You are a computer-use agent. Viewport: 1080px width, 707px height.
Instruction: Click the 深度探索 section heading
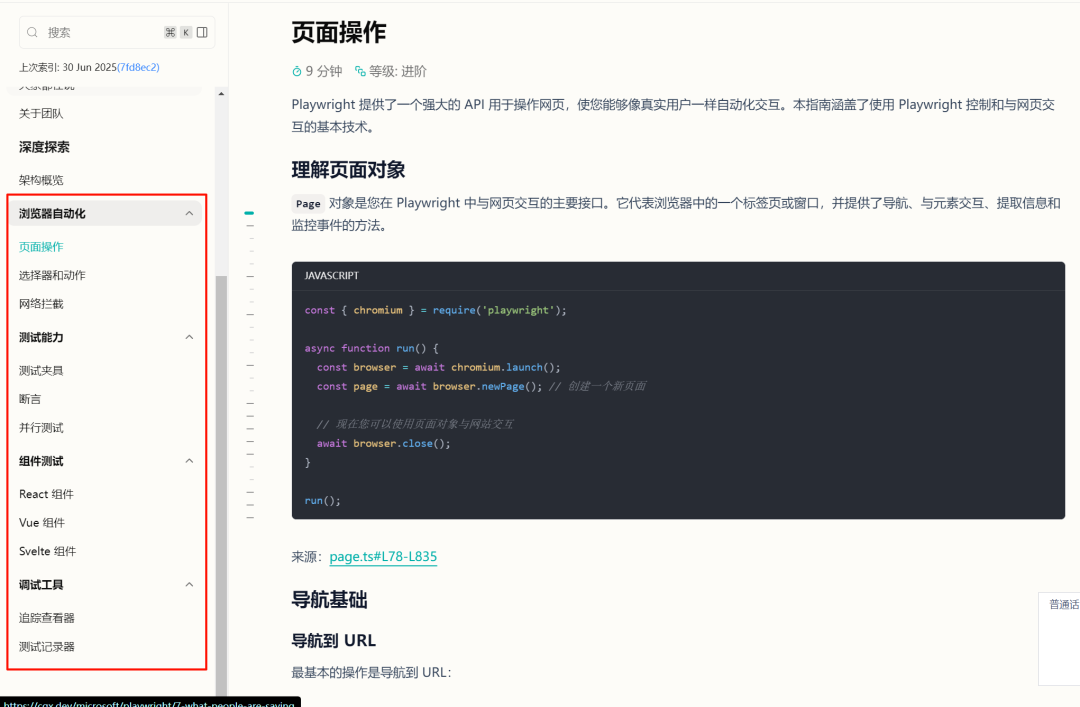point(44,147)
